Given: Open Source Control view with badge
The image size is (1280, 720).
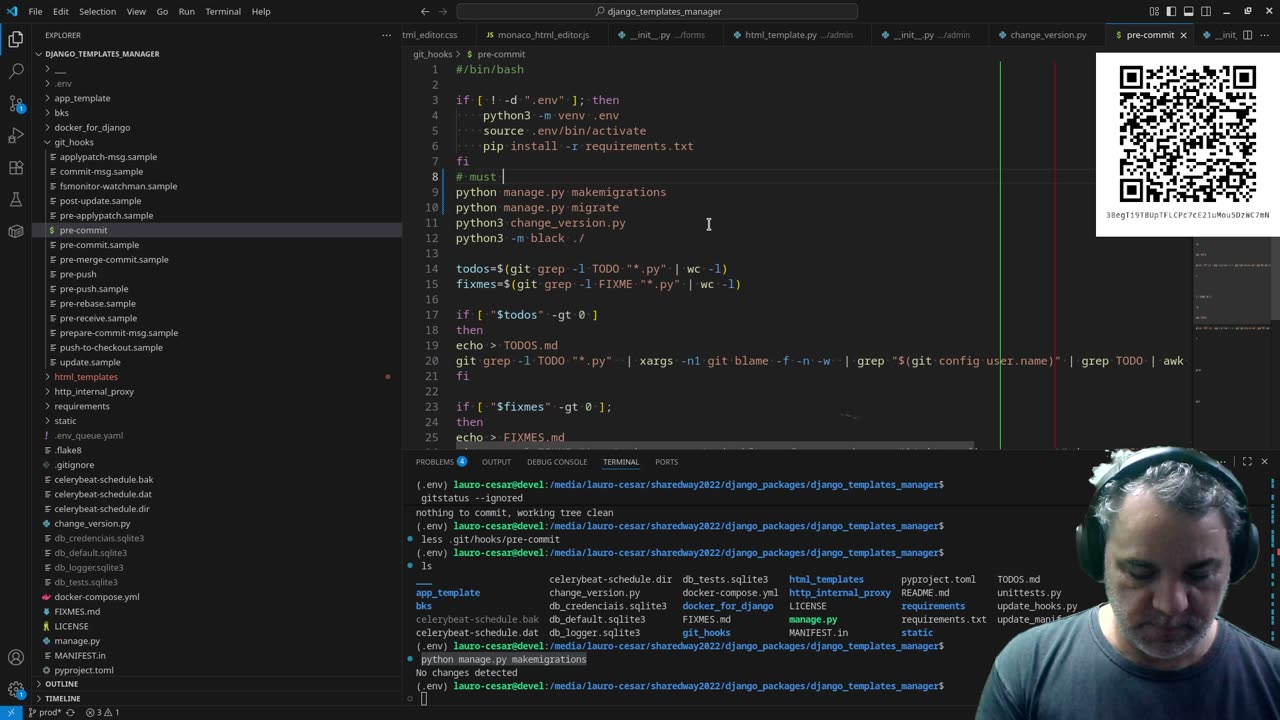Looking at the screenshot, I should [16, 104].
